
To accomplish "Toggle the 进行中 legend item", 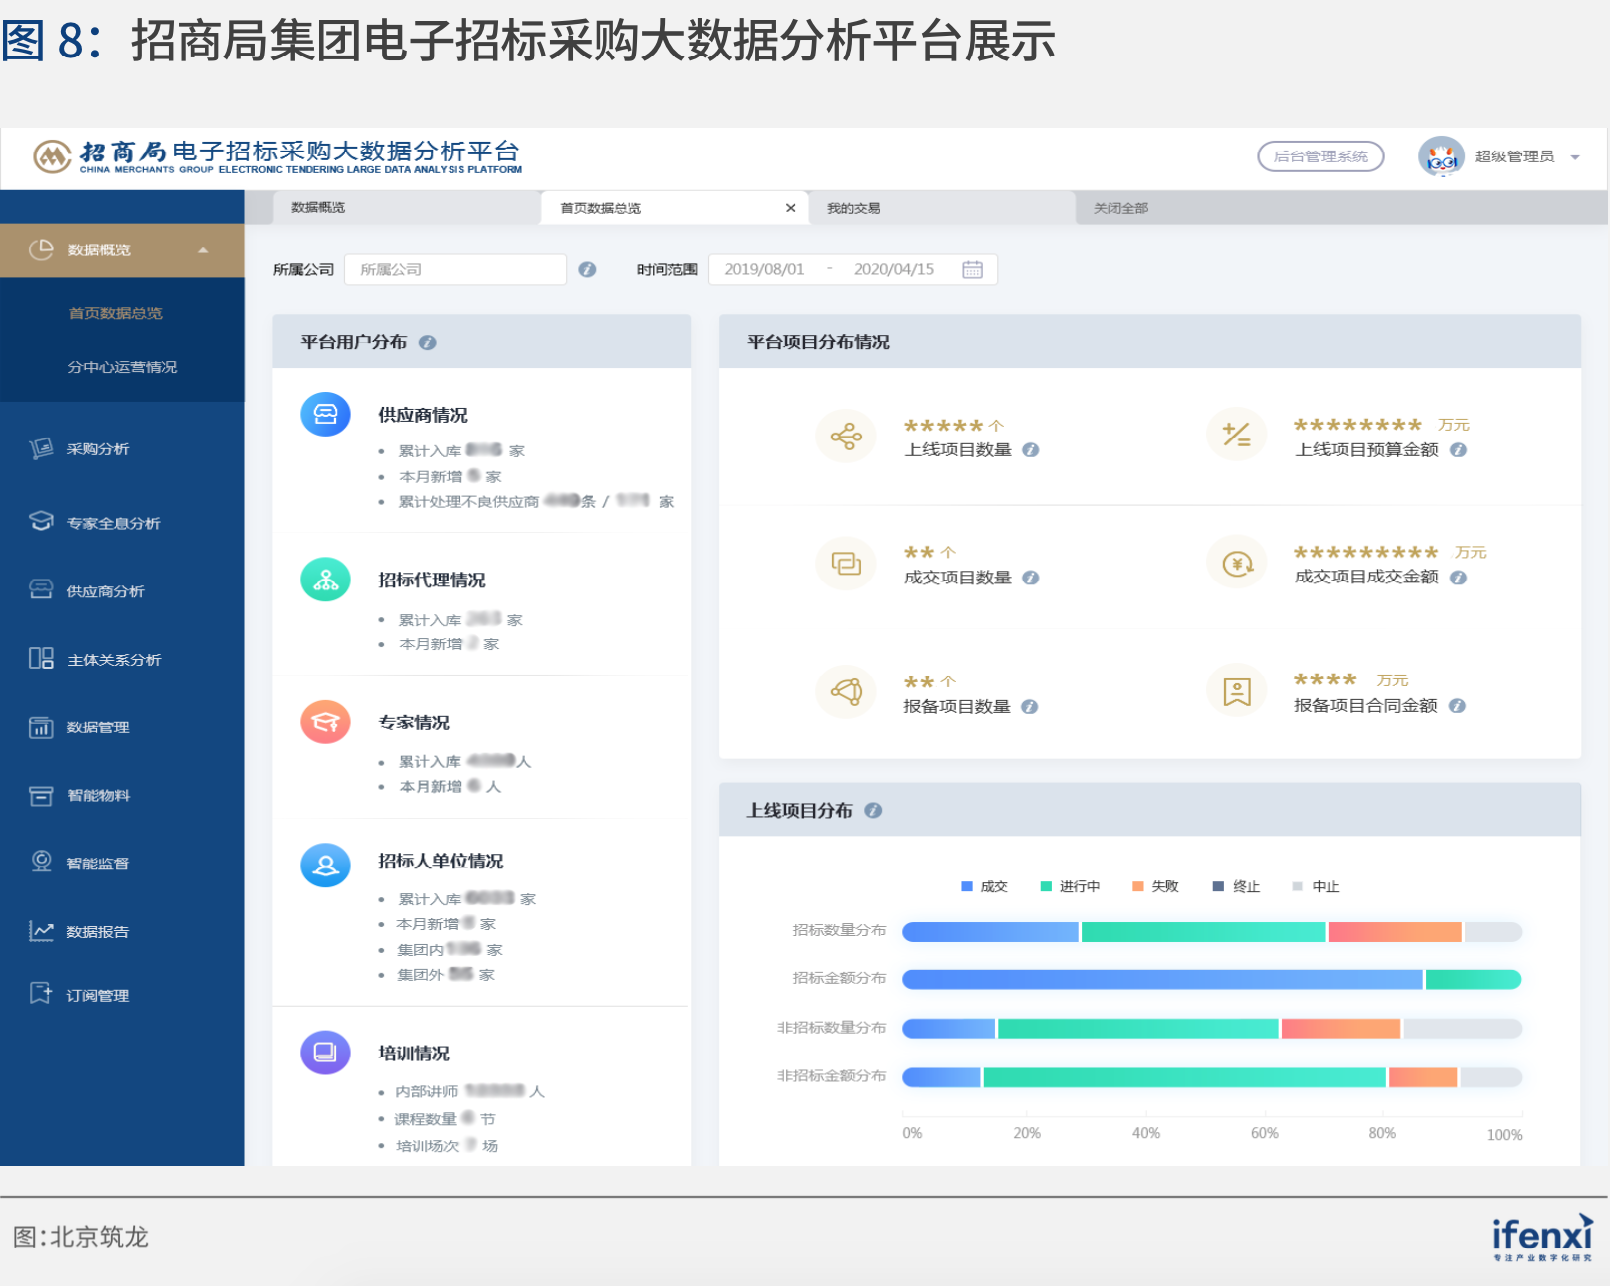I will click(1070, 887).
